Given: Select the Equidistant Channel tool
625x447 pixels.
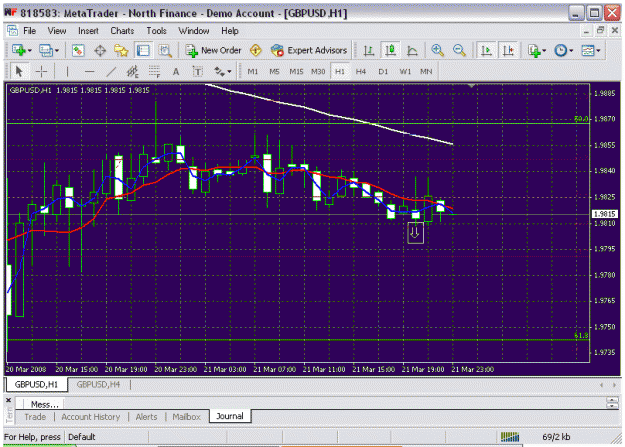Looking at the screenshot, I should [132, 72].
